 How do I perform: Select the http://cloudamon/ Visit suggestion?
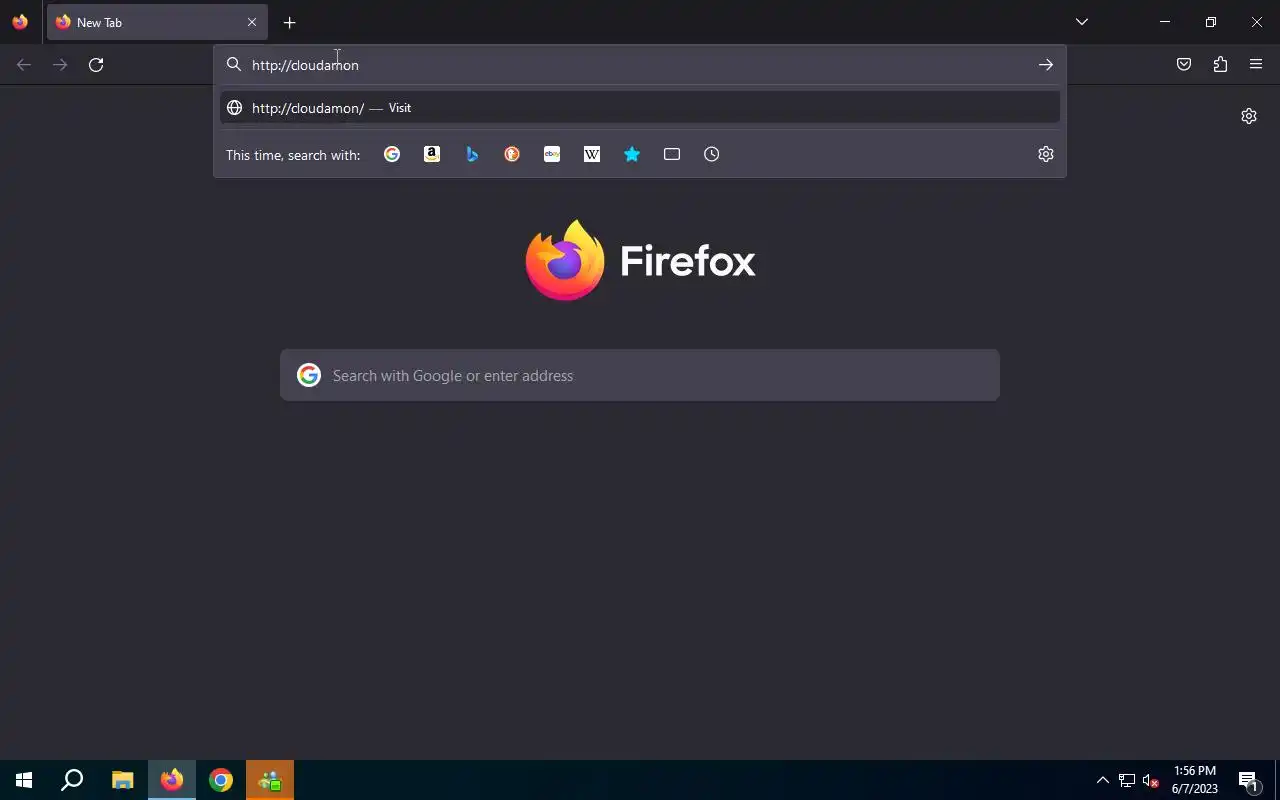[x=640, y=108]
